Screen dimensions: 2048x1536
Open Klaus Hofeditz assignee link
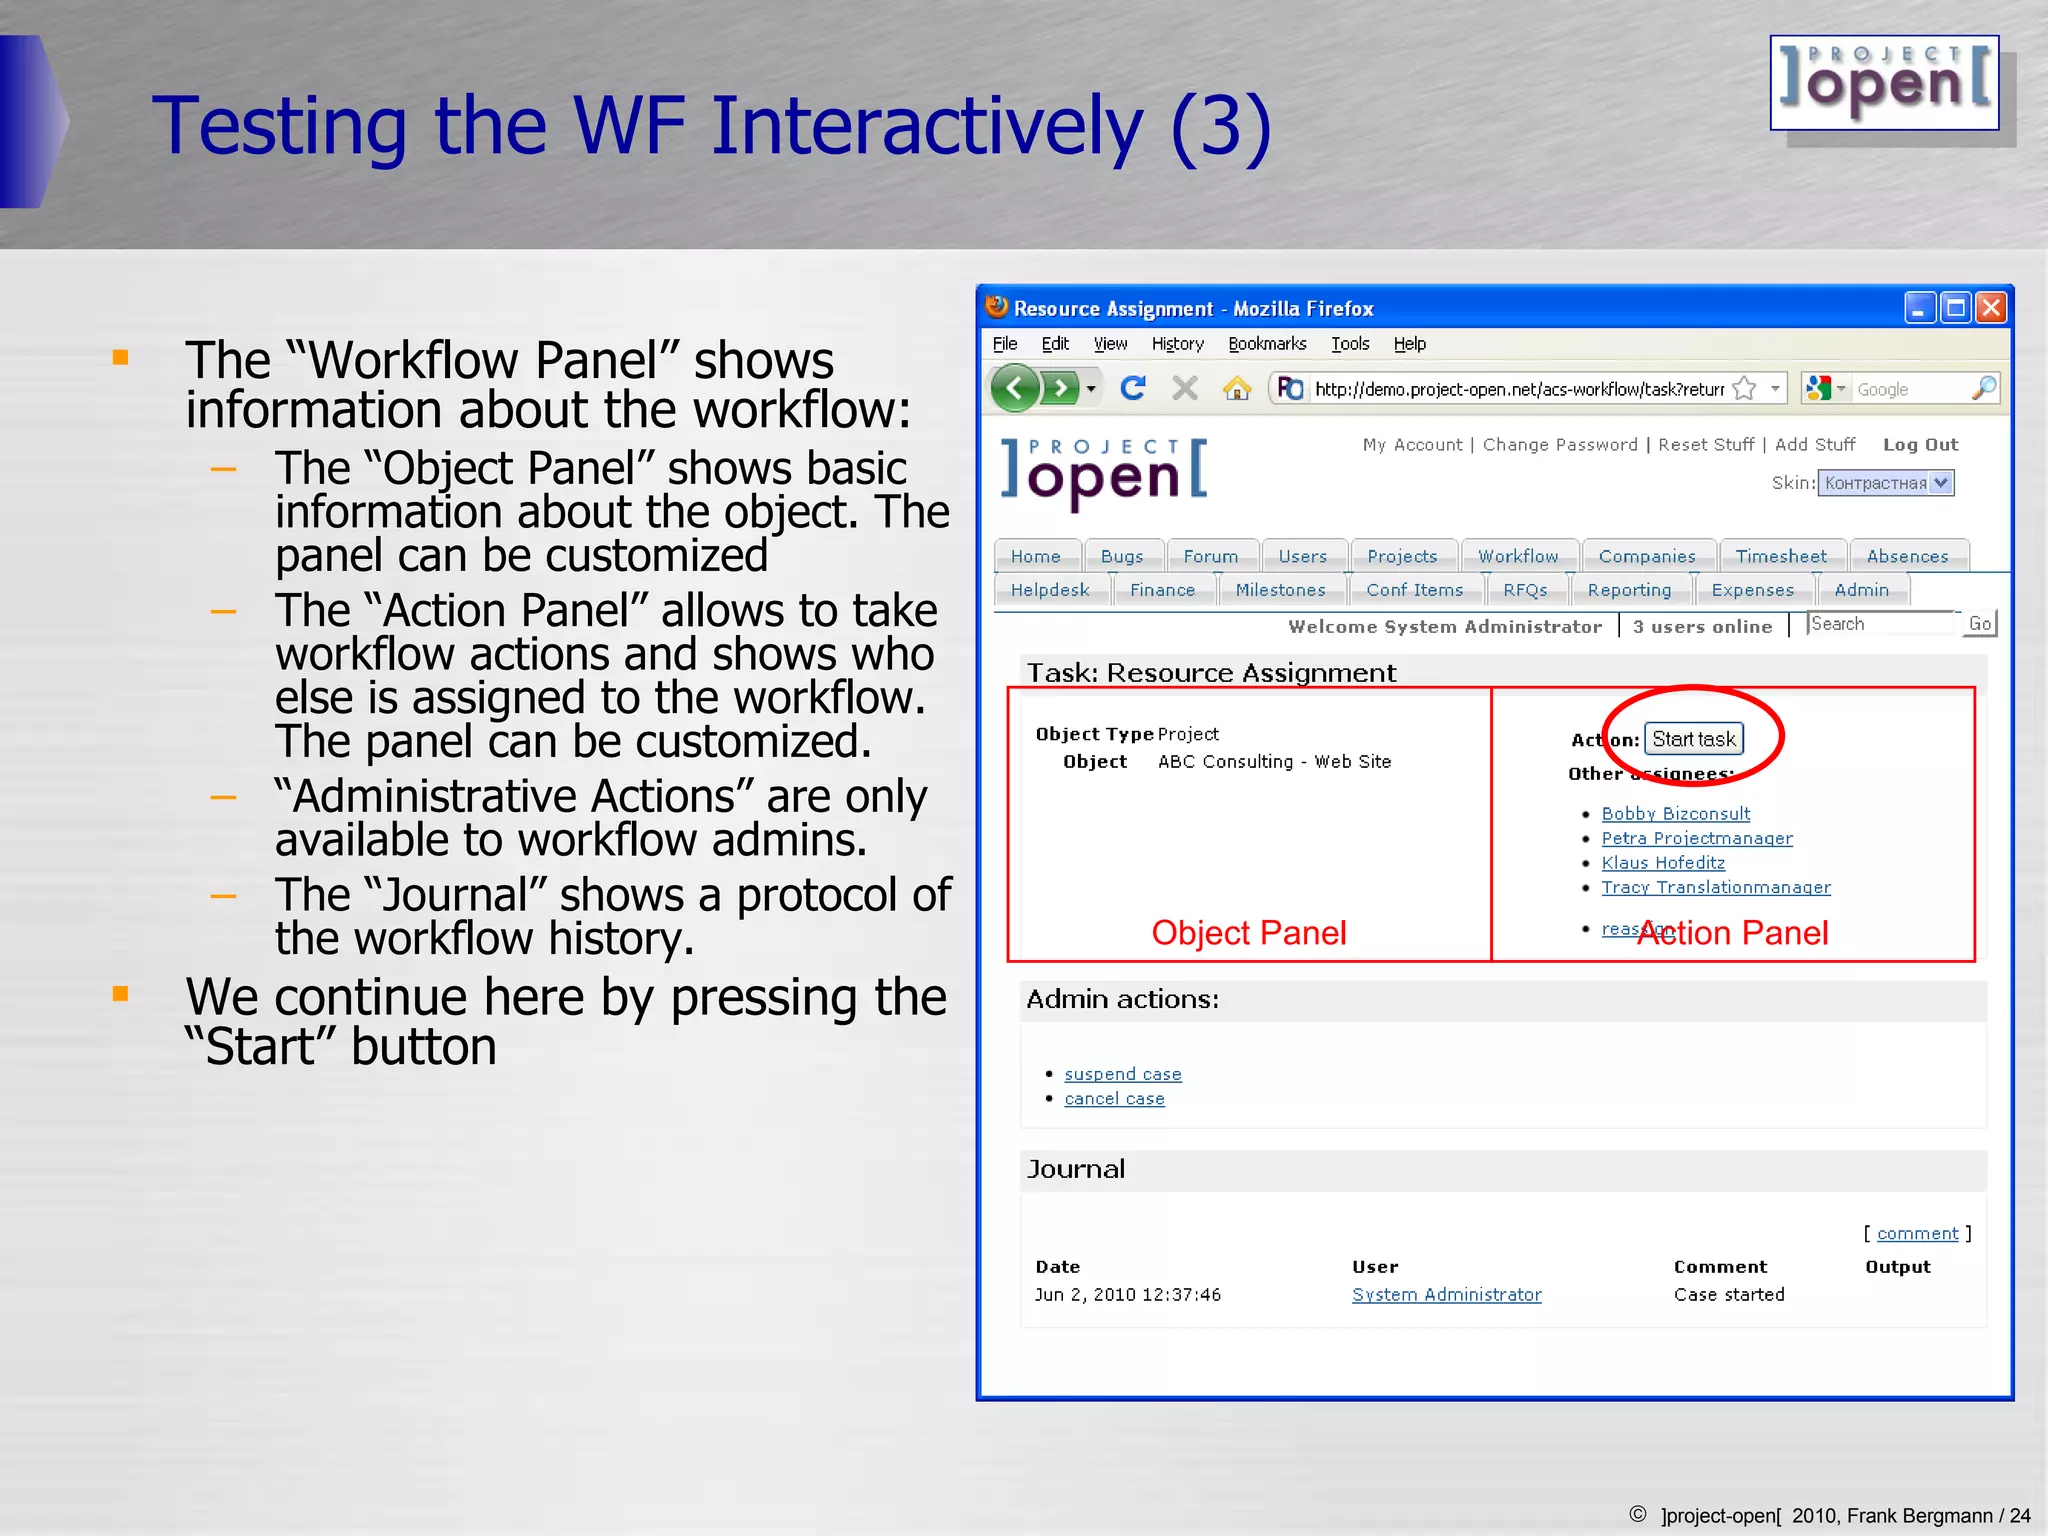tap(1663, 863)
